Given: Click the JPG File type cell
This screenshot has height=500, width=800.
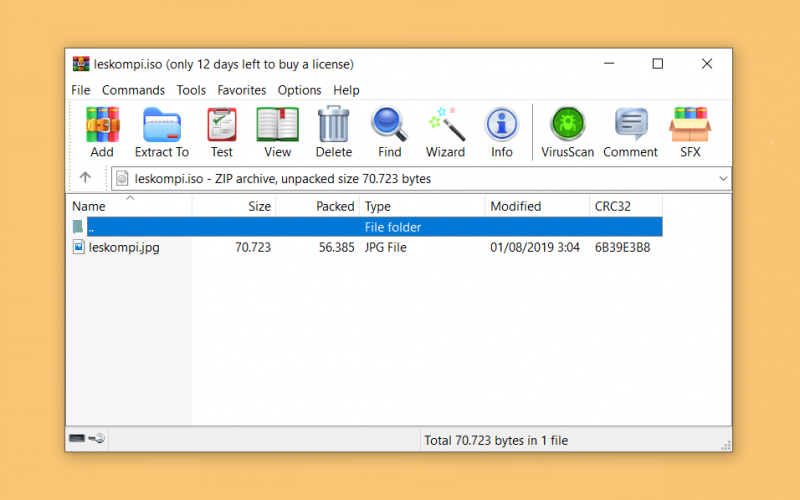Looking at the screenshot, I should pyautogui.click(x=385, y=247).
